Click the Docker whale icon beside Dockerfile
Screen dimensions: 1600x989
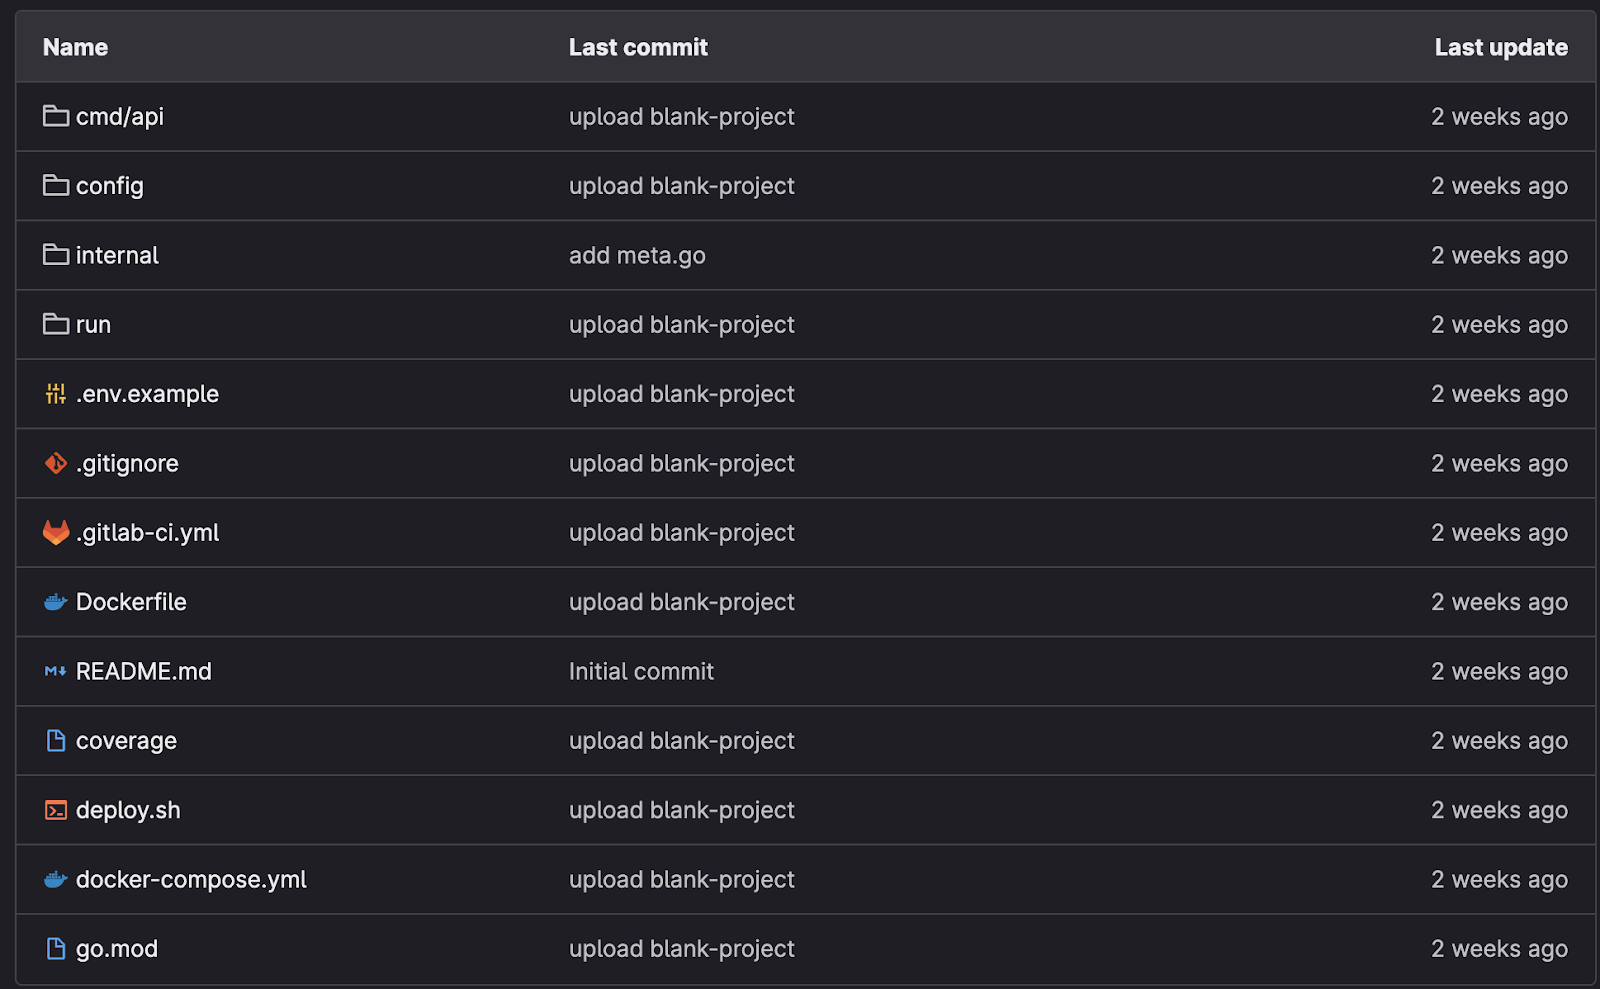pos(56,602)
